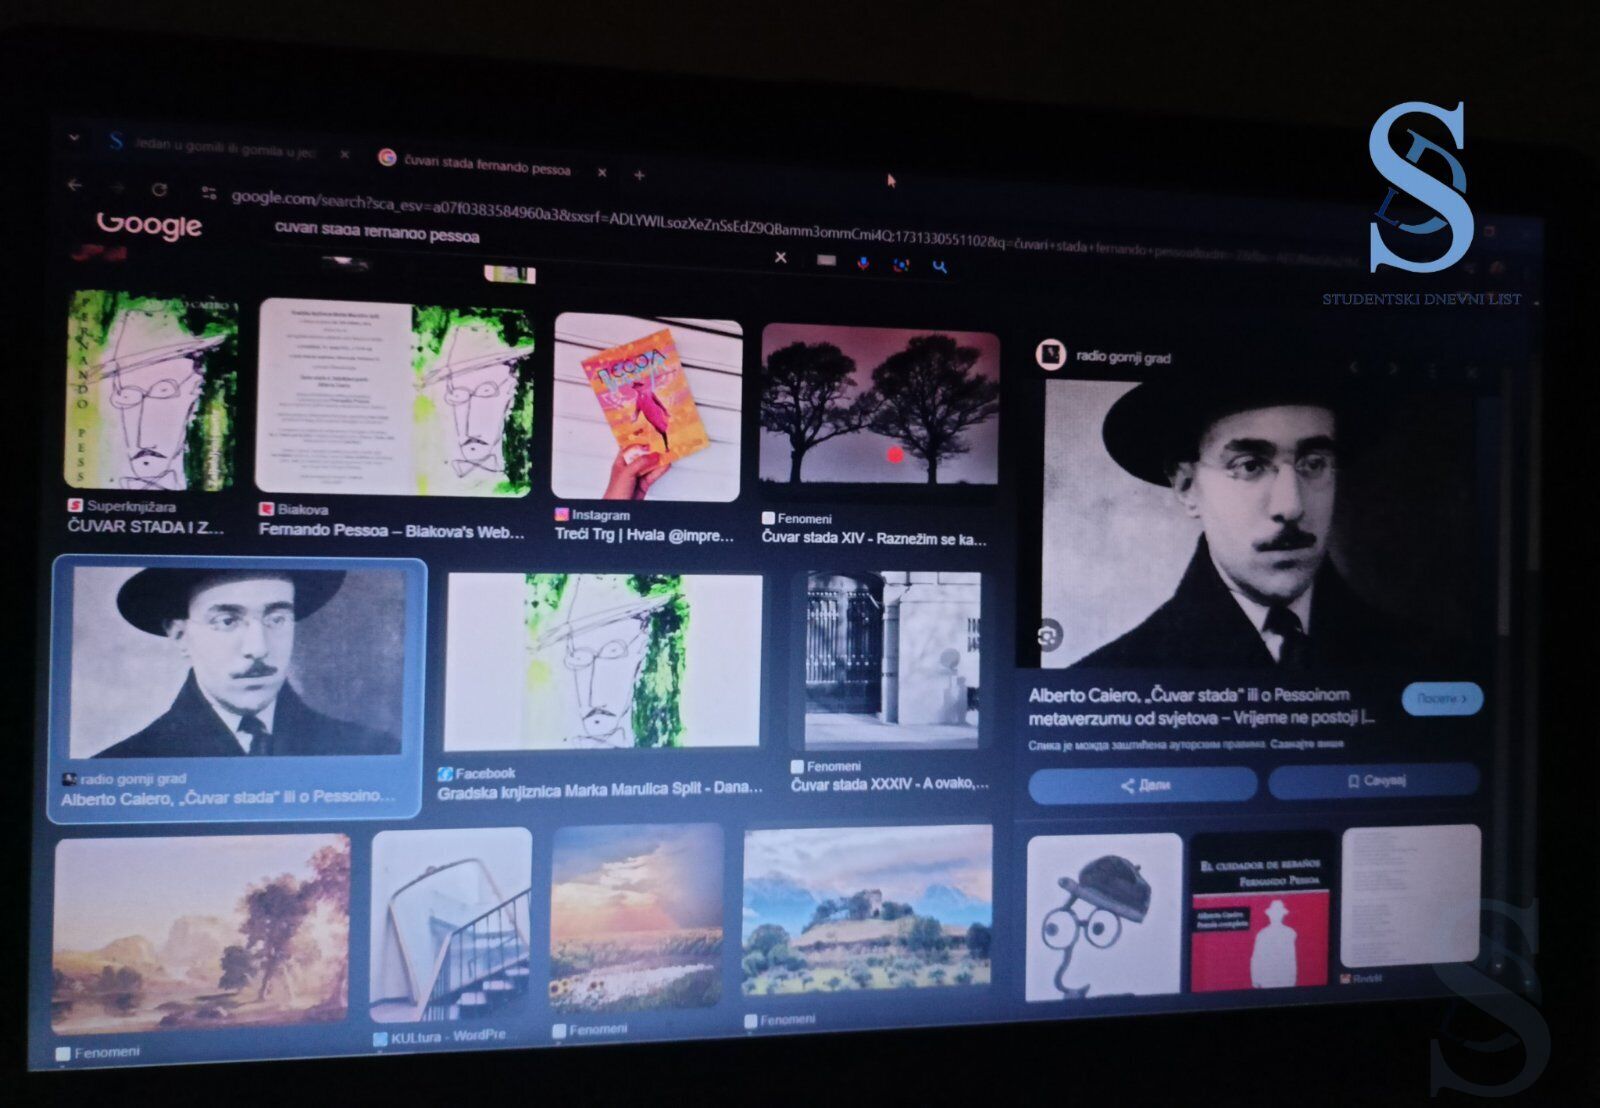Open site information icon beside URL
Viewport: 1600px width, 1108px height.
click(209, 192)
